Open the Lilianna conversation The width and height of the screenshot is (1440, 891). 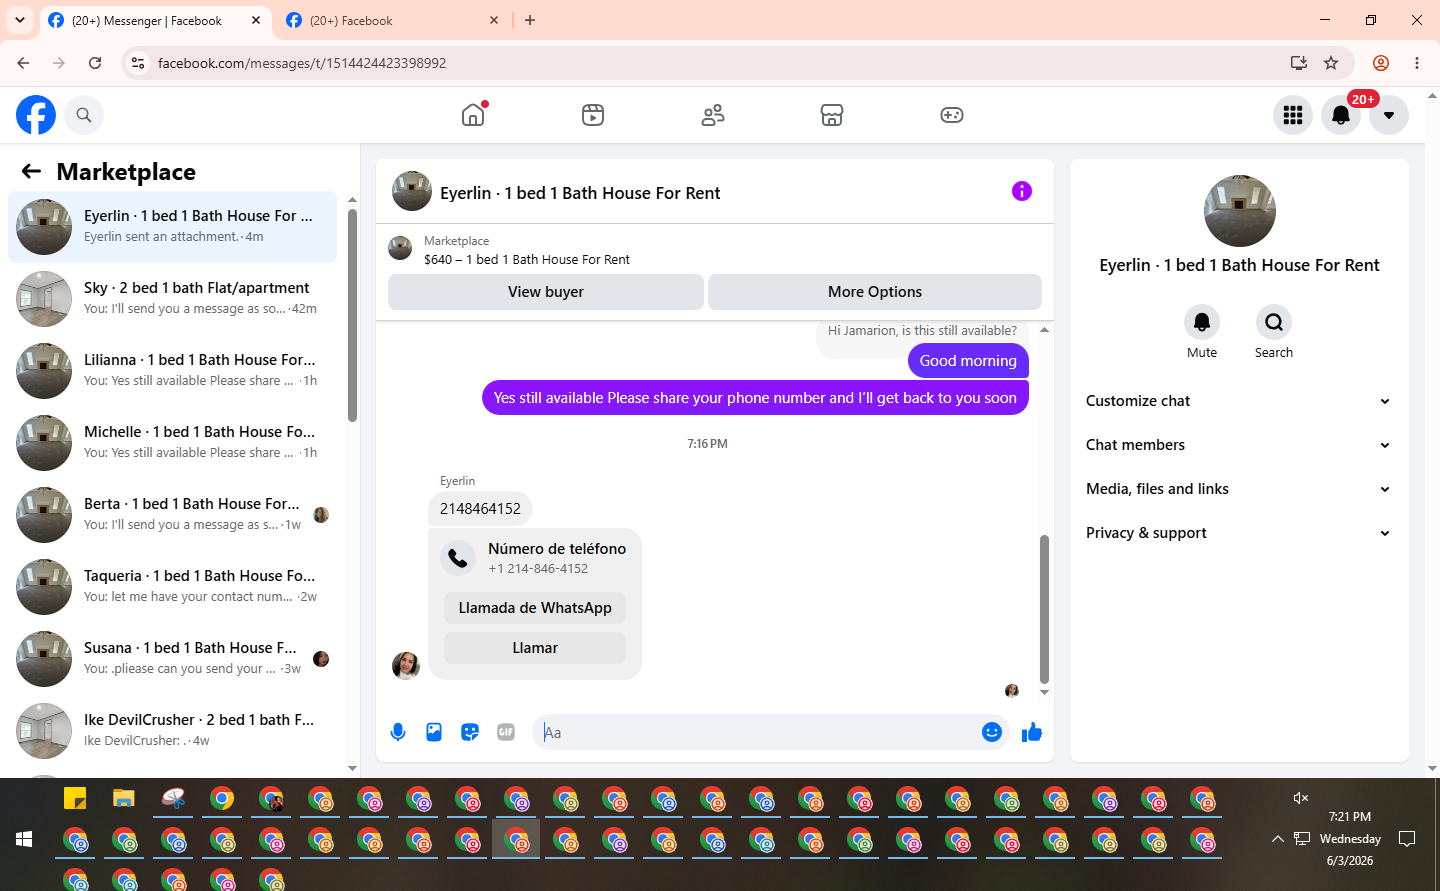[172, 371]
